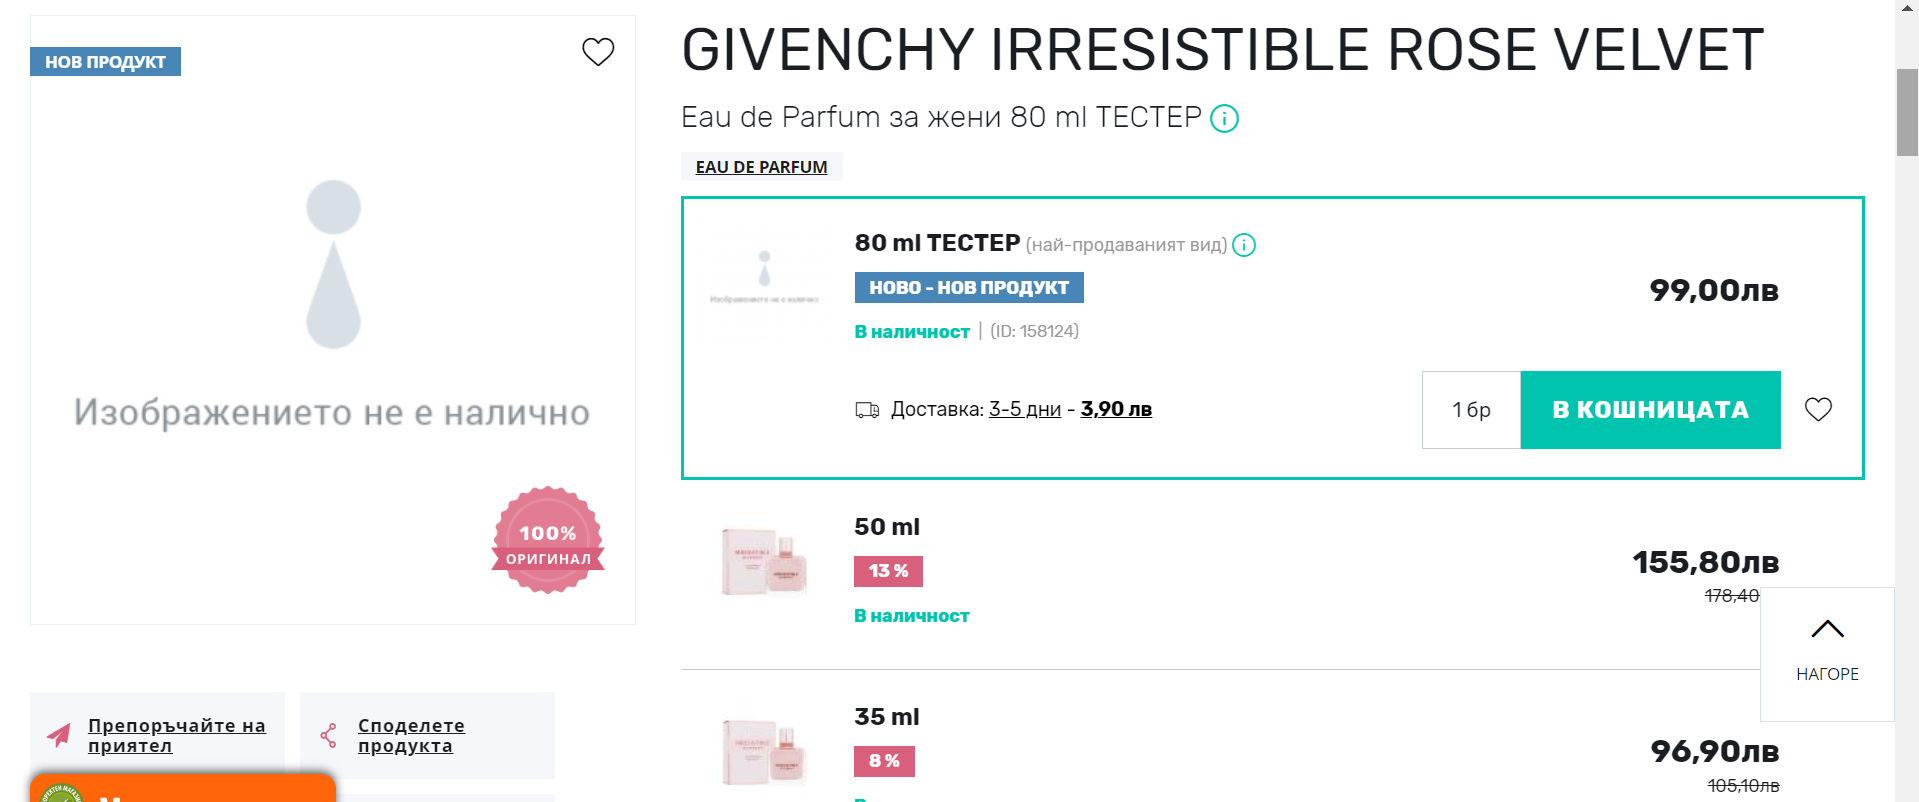Click Споделете продукта link

[x=411, y=735]
